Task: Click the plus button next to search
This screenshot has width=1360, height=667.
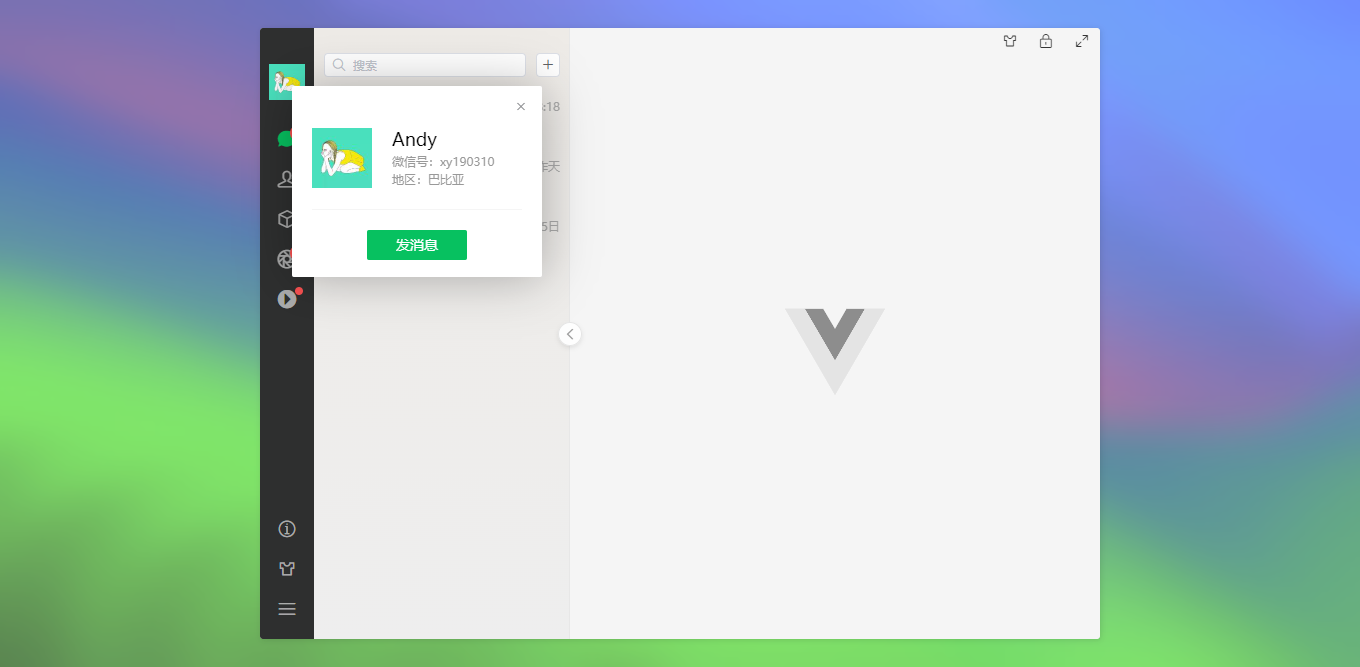Action: [548, 65]
